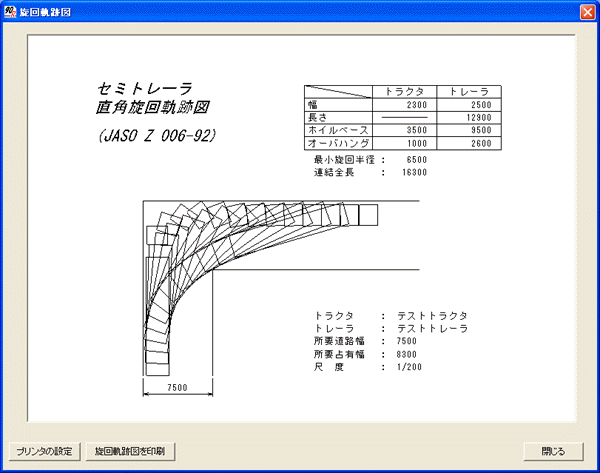Screen dimensions: 600x473
Task: Click the ホイルベース row label
Action: 338,130
